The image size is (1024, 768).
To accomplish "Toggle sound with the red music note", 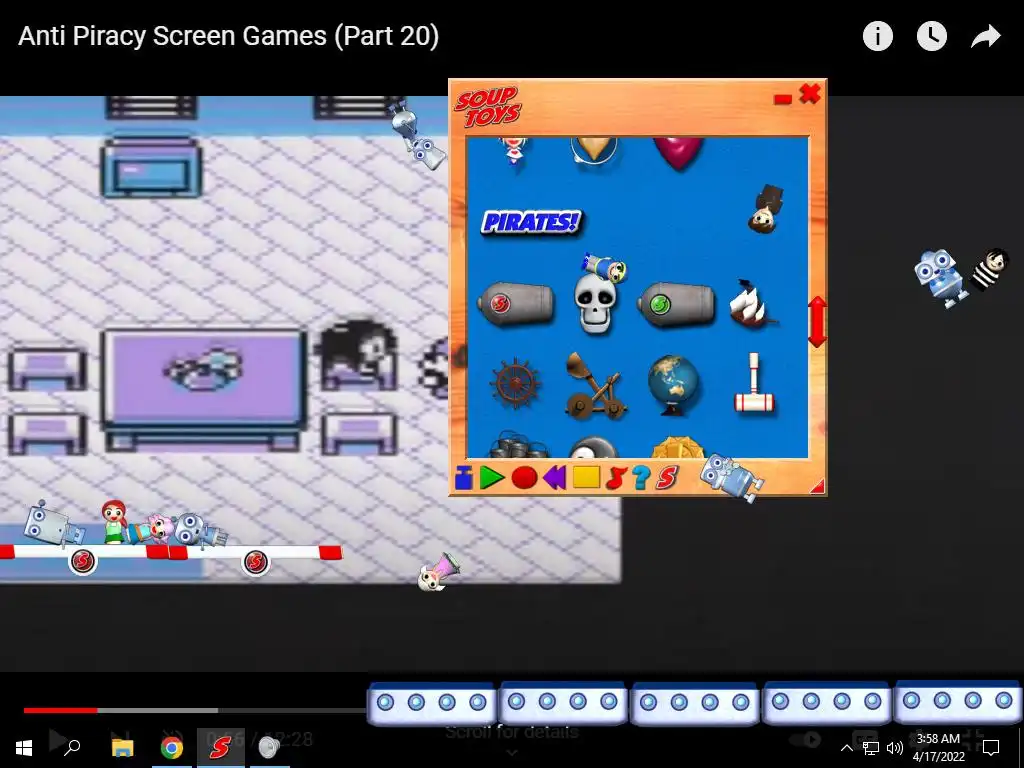I will [x=616, y=477].
